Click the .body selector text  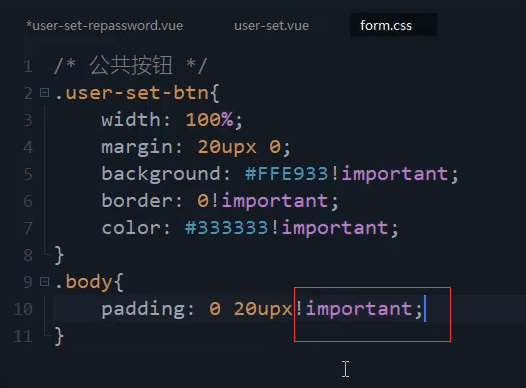click(x=84, y=281)
